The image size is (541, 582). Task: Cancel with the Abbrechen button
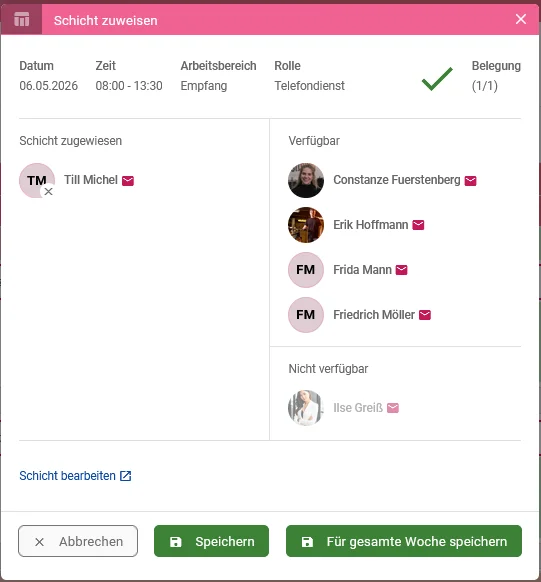[x=78, y=541]
